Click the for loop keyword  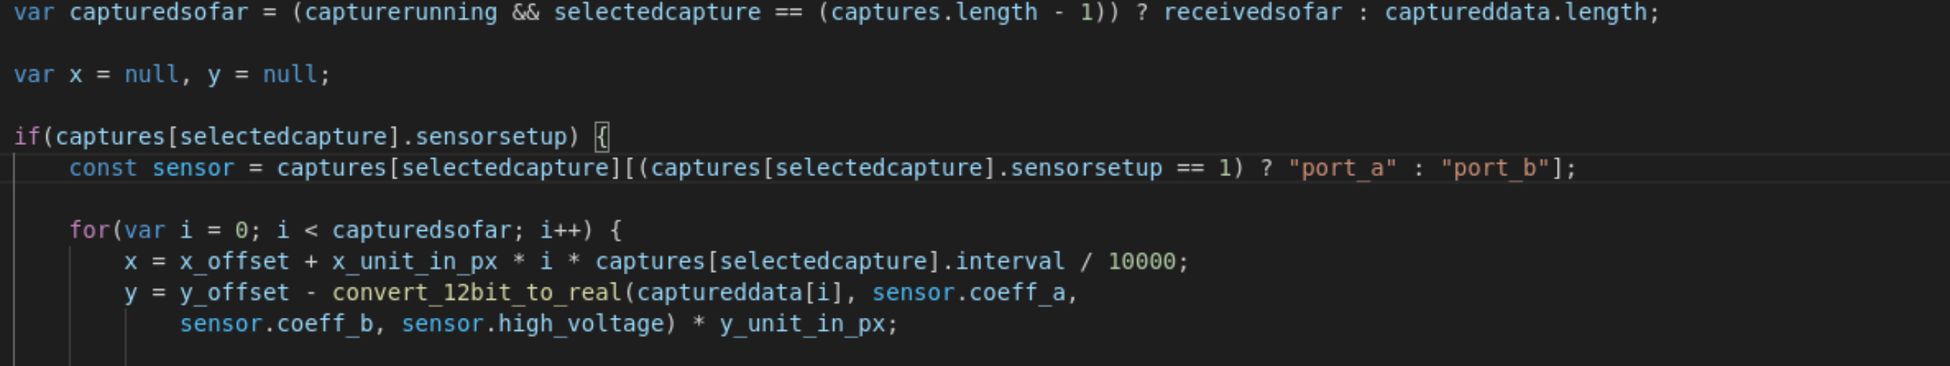[x=89, y=230]
